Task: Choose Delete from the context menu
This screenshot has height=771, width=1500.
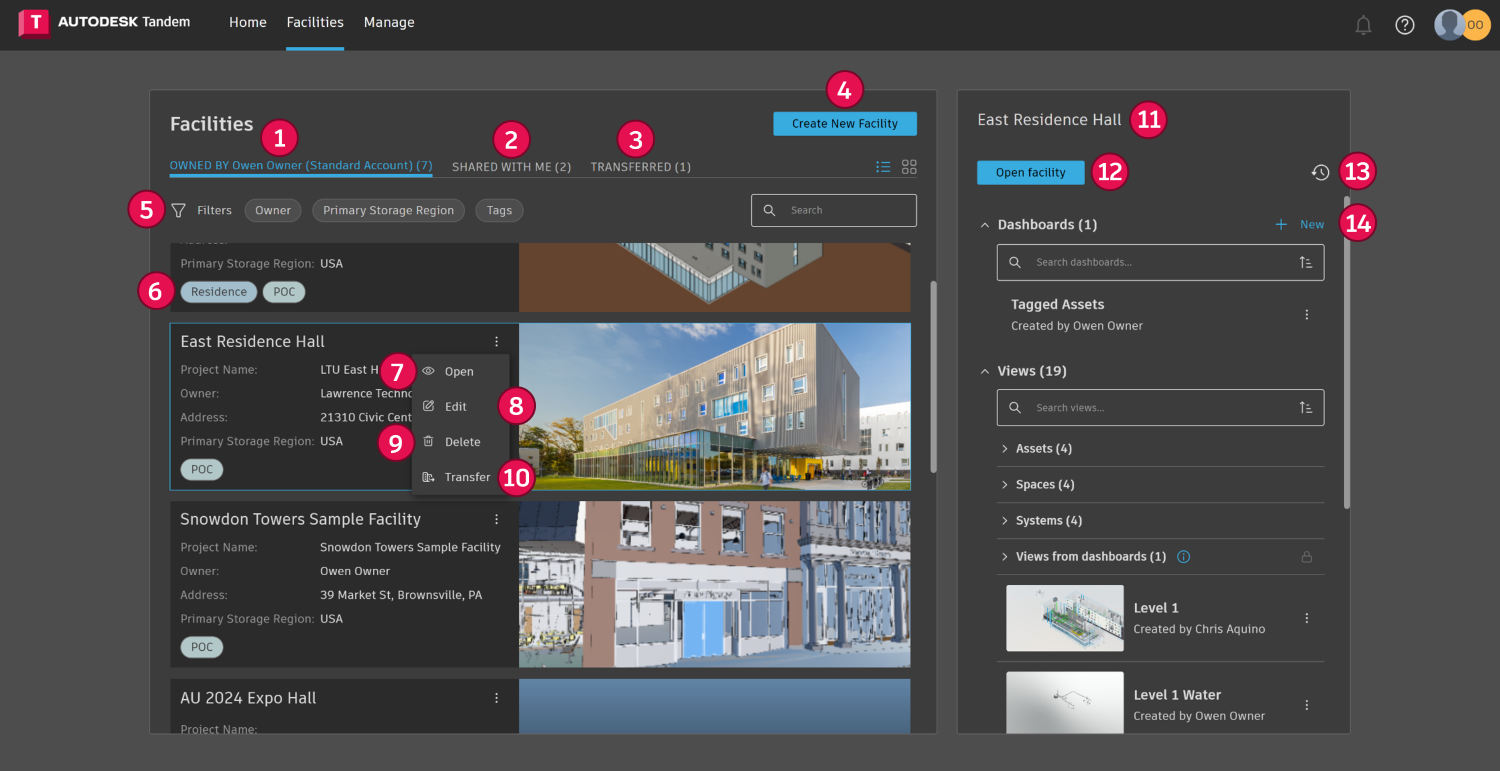Action: click(x=461, y=442)
